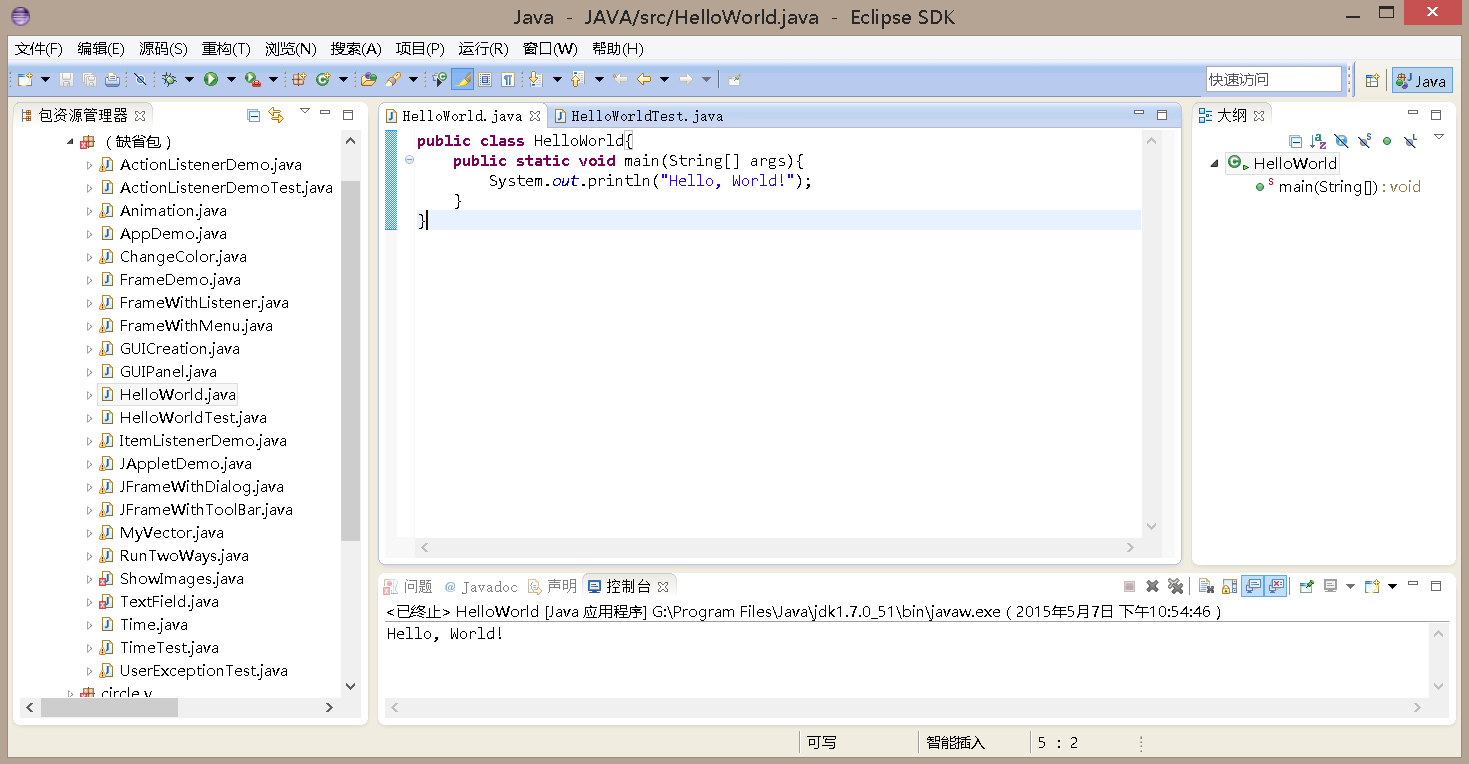Click Clear Console icon
Screen dimensions: 1469x764
click(x=1206, y=586)
